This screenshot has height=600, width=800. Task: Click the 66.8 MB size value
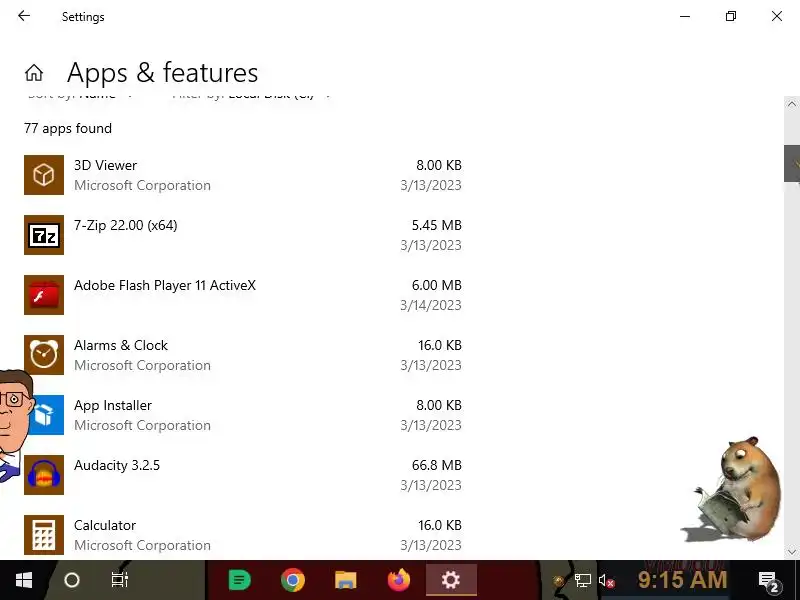(437, 465)
